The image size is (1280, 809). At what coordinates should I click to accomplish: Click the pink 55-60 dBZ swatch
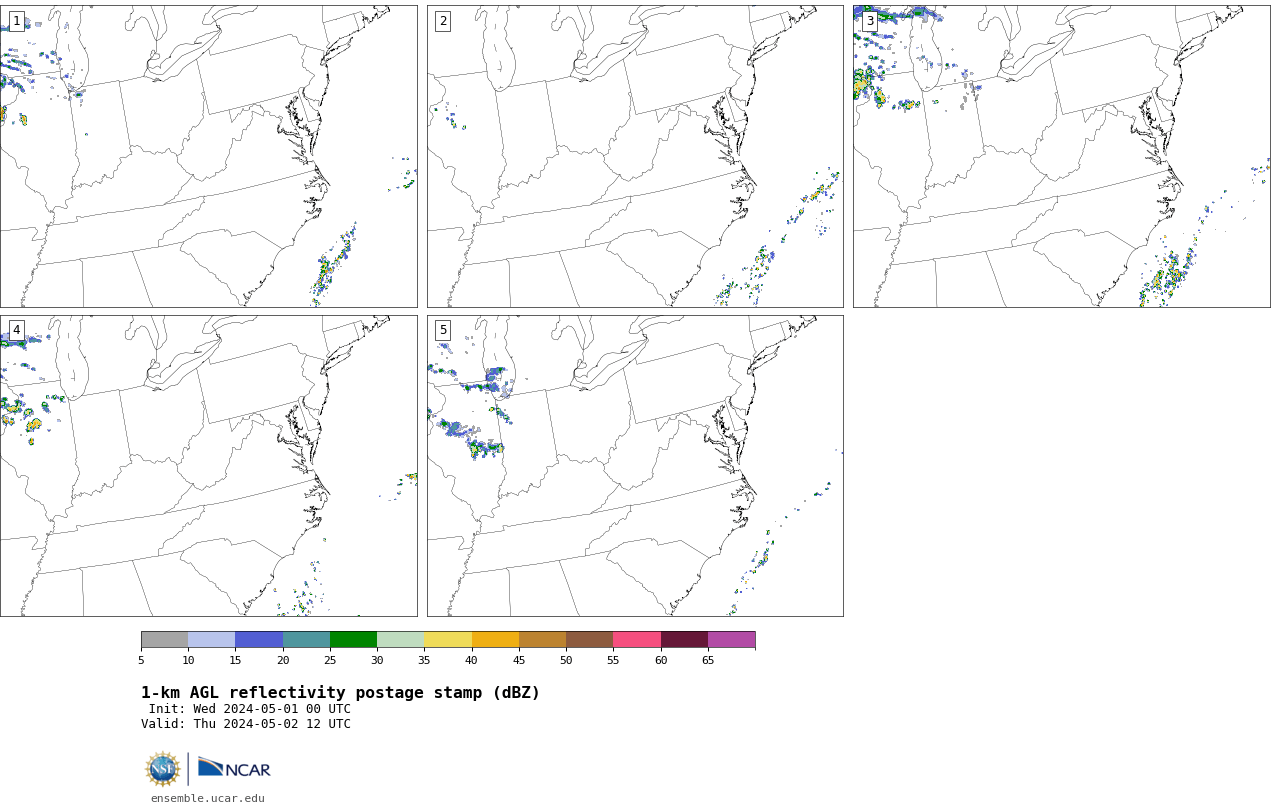[x=637, y=640]
